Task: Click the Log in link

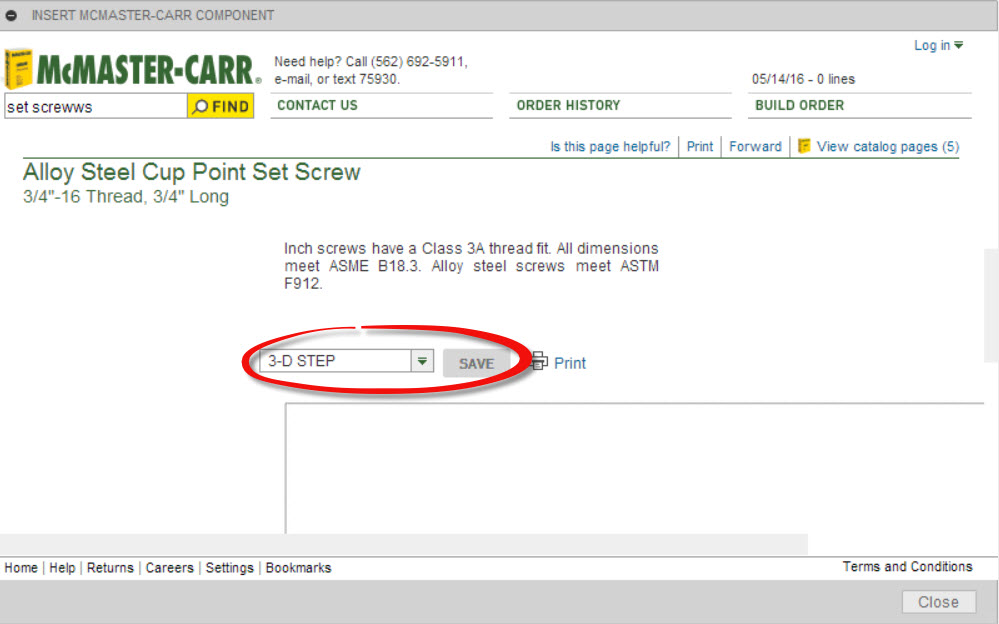Action: tap(932, 45)
